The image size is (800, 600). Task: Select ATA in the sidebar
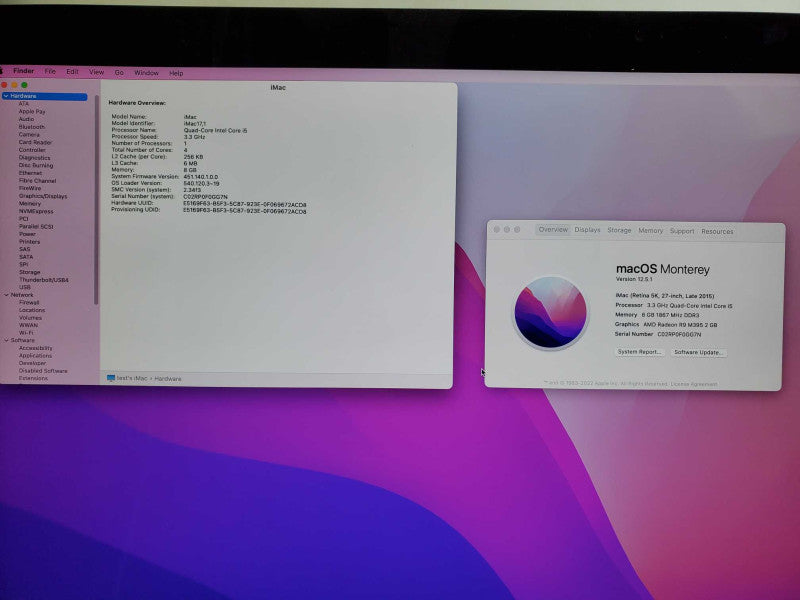pos(24,104)
